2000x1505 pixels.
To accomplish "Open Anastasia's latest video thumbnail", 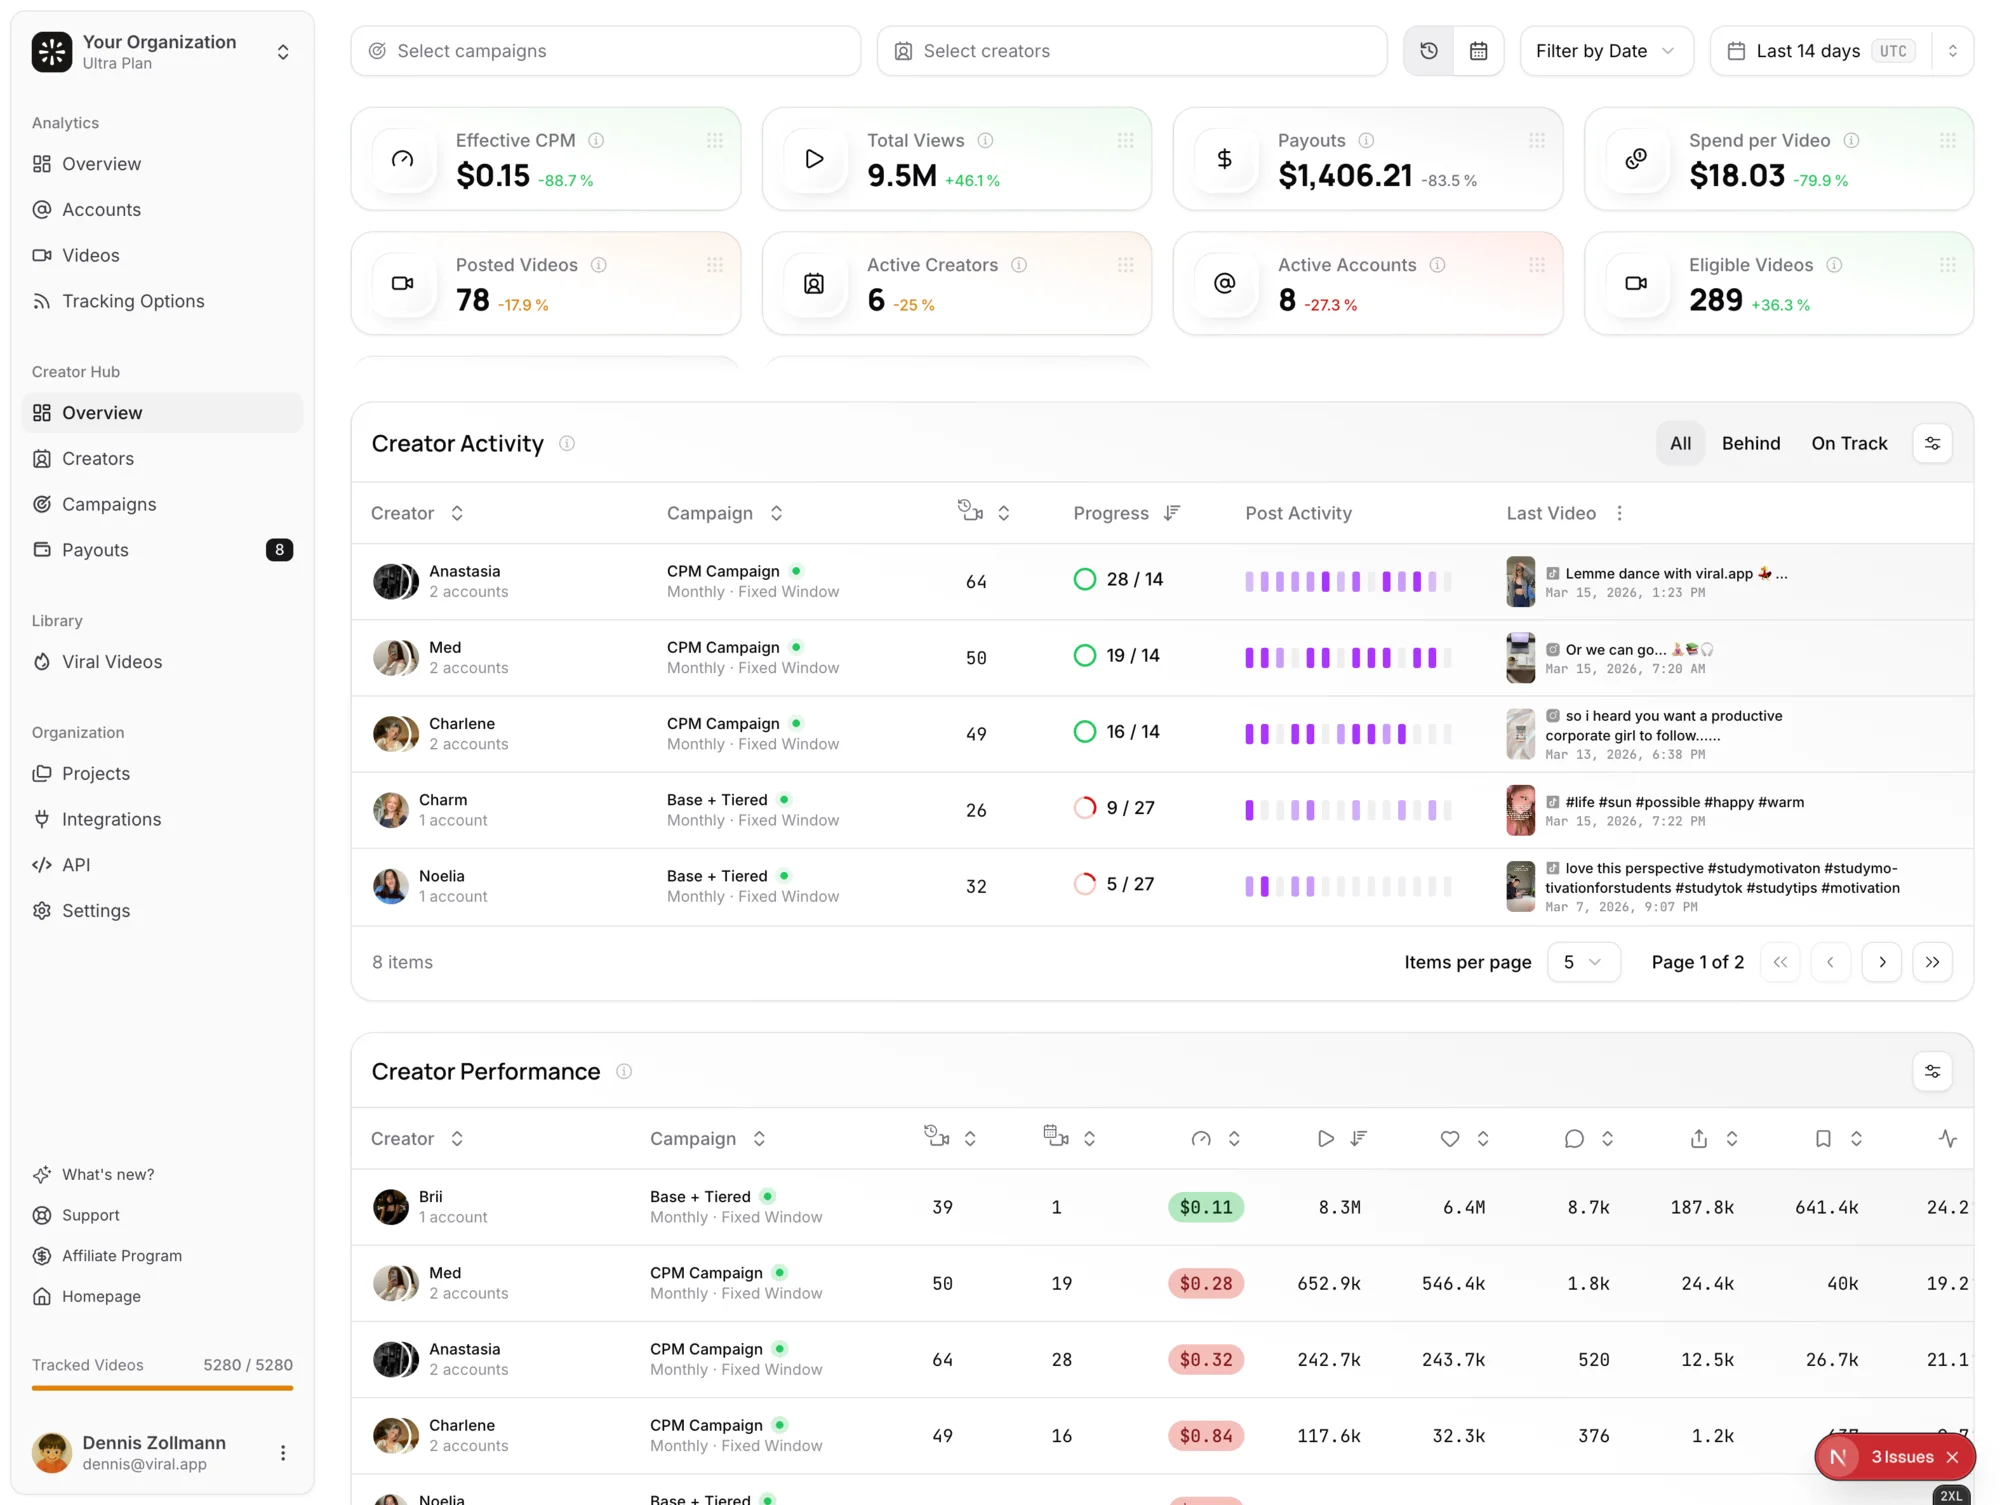I will pyautogui.click(x=1521, y=581).
